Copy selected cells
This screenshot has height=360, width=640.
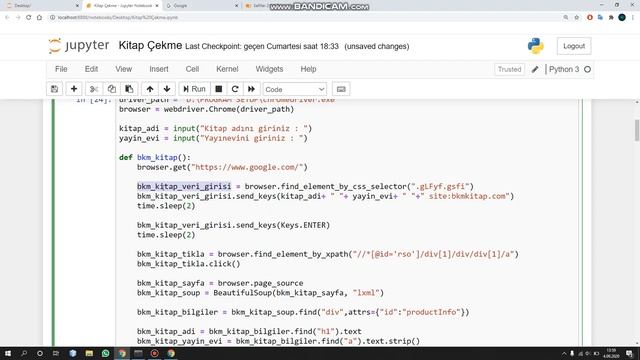(x=111, y=89)
